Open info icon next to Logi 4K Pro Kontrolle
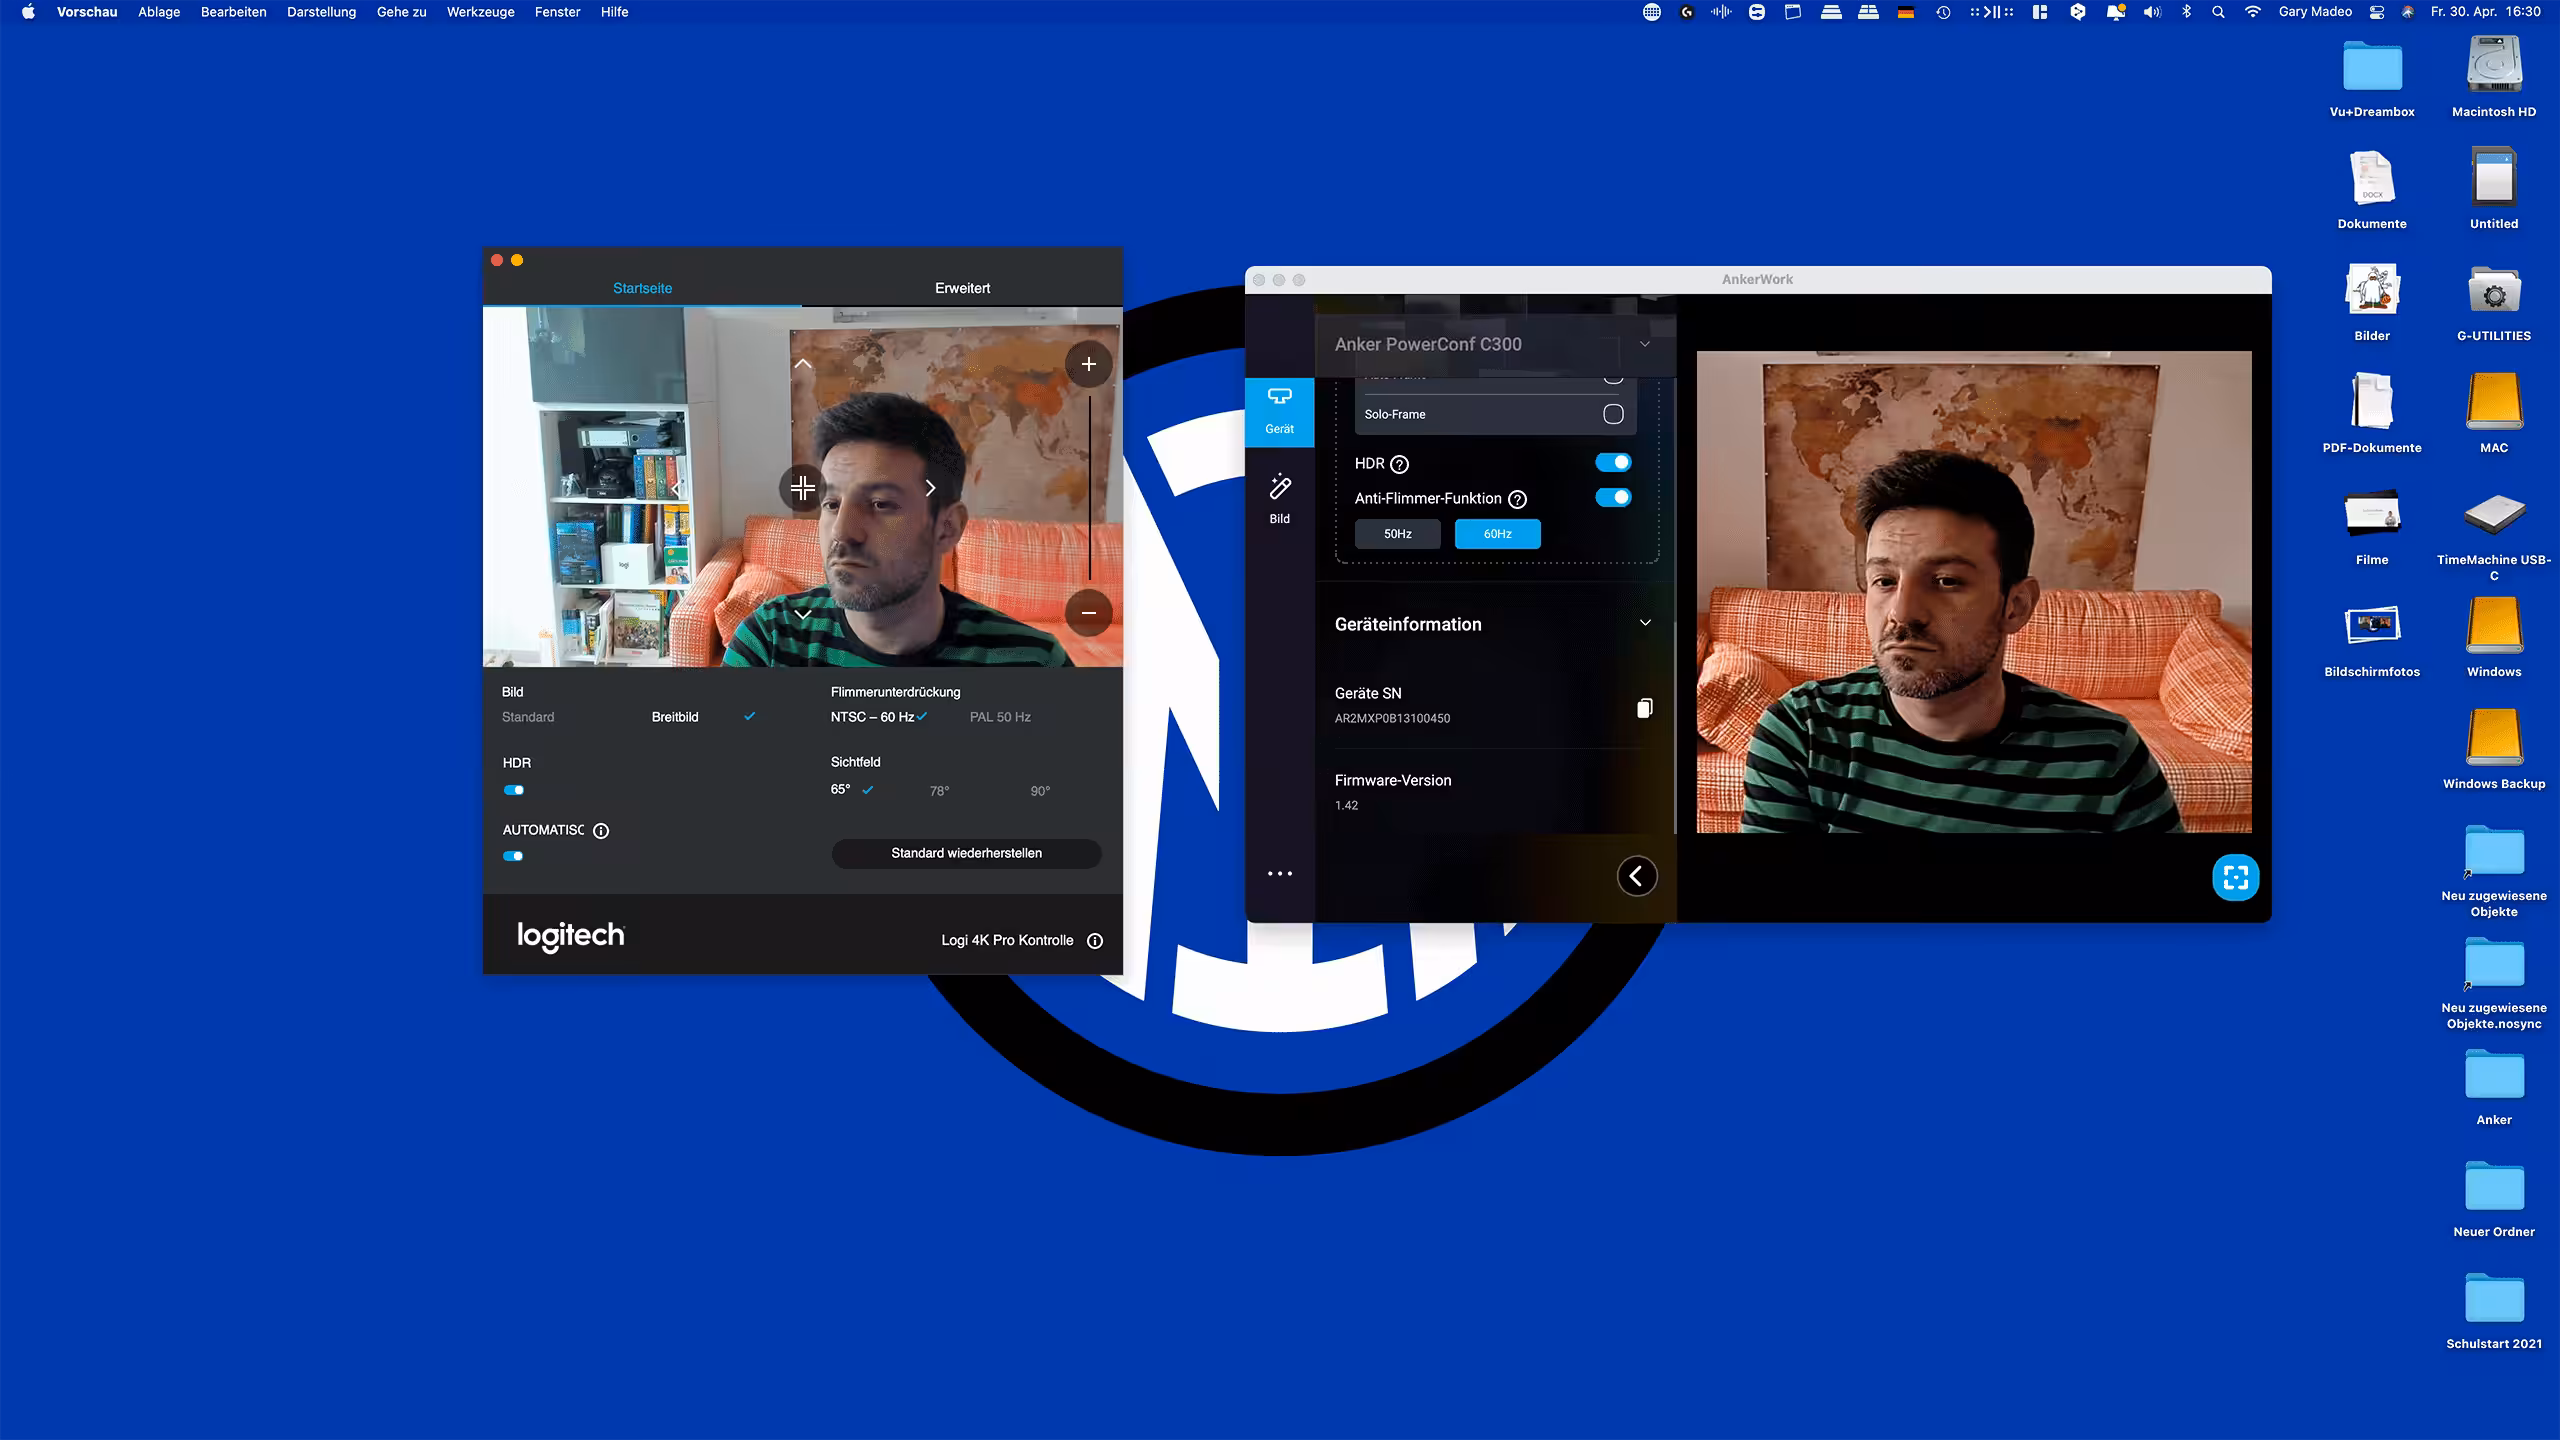Image resolution: width=2560 pixels, height=1440 pixels. (1095, 941)
